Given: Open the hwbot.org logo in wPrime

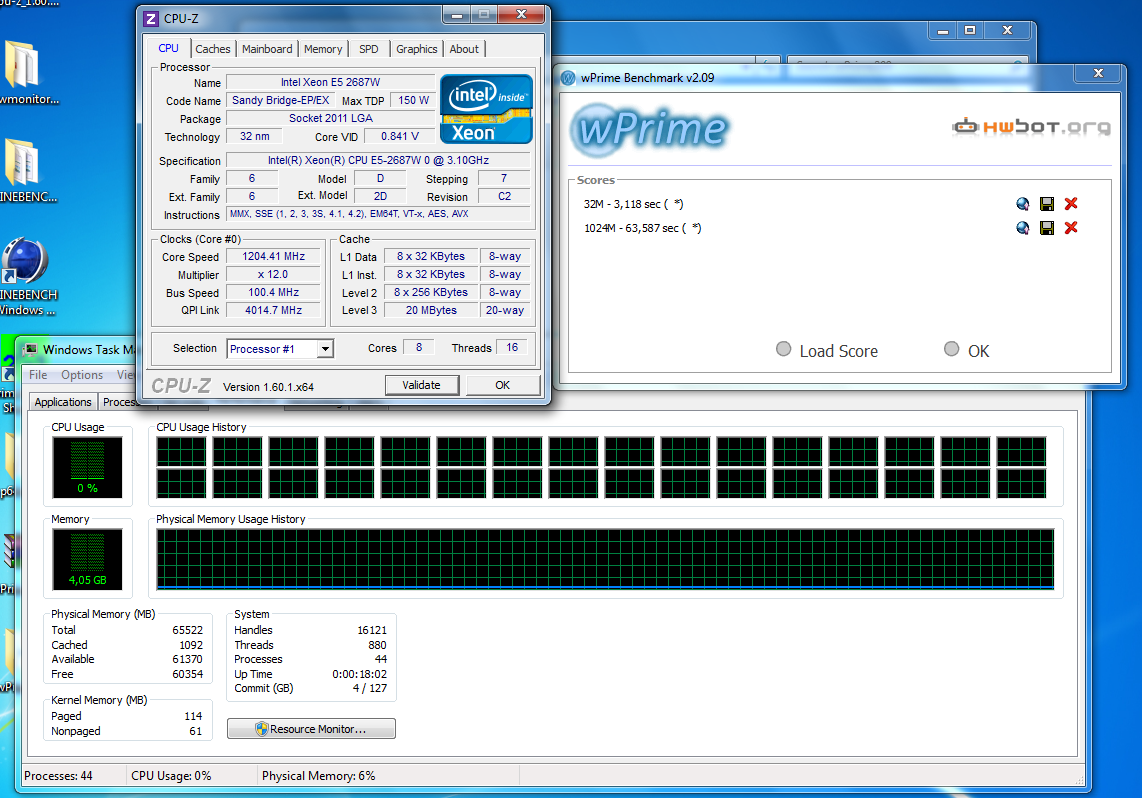Looking at the screenshot, I should [1031, 127].
